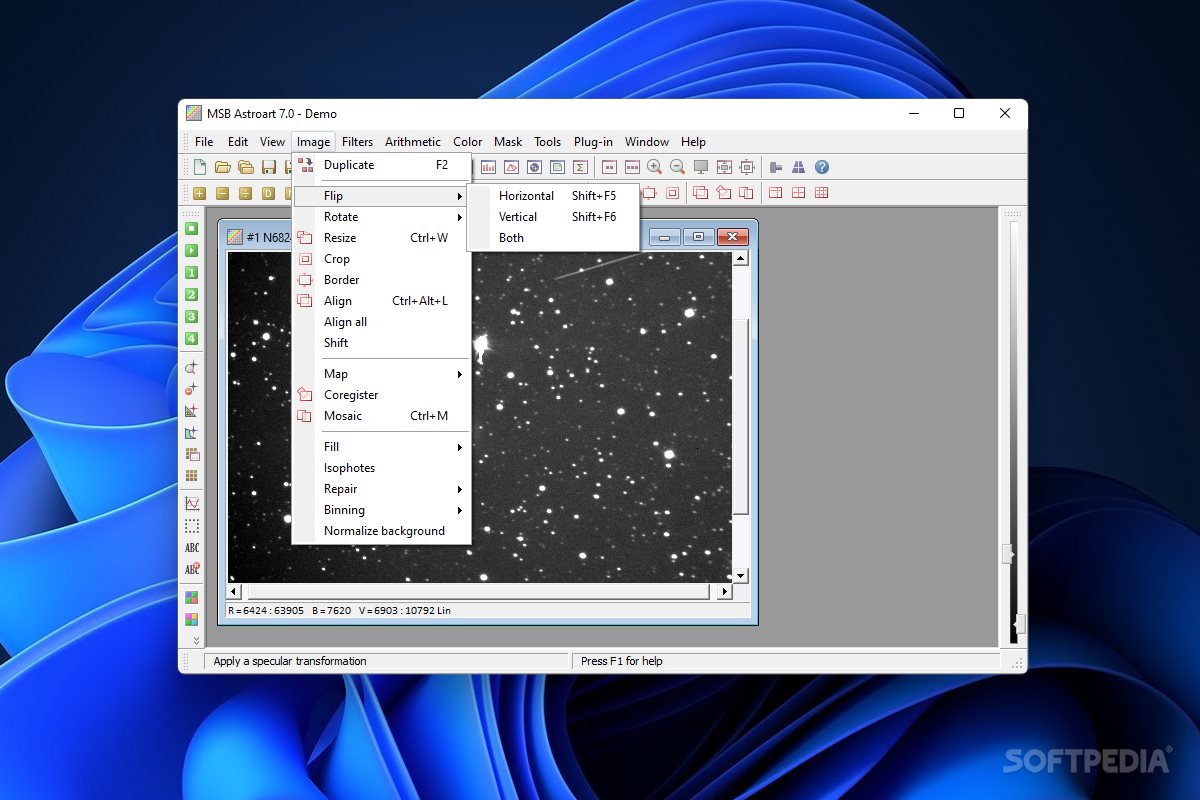Click the green number 4 sidebar icon
Screen dimensions: 1200x800
click(191, 338)
